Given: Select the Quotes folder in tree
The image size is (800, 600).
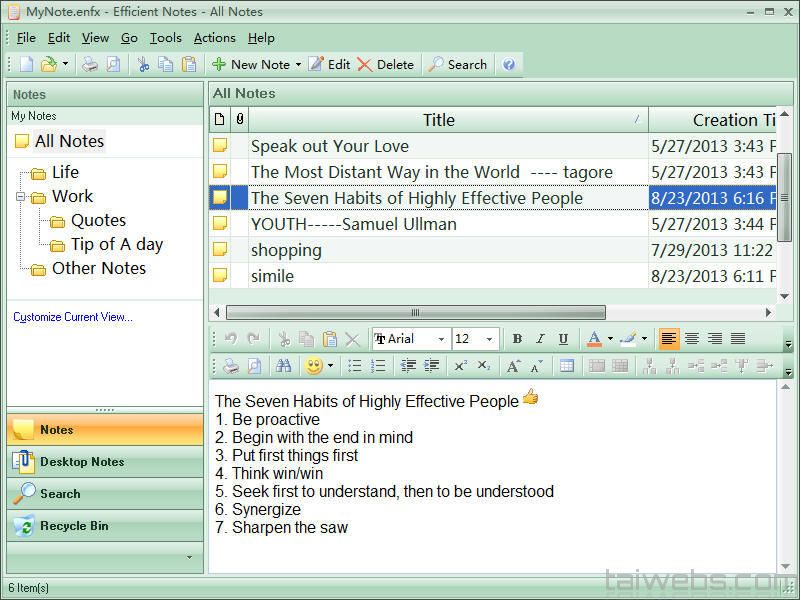Looking at the screenshot, I should point(98,220).
